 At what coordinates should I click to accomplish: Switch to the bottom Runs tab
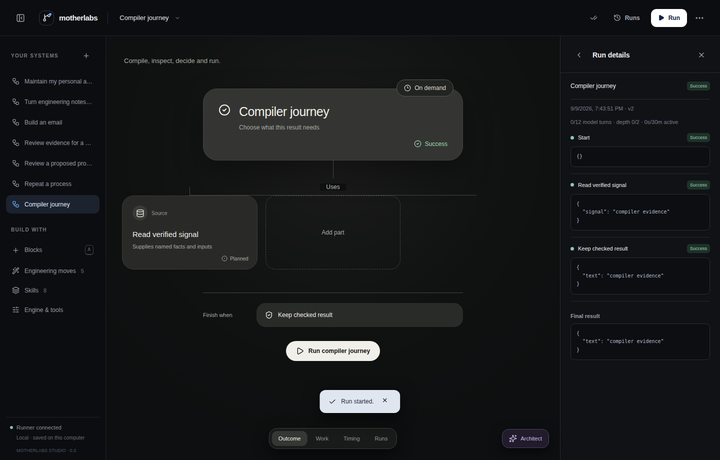point(381,438)
